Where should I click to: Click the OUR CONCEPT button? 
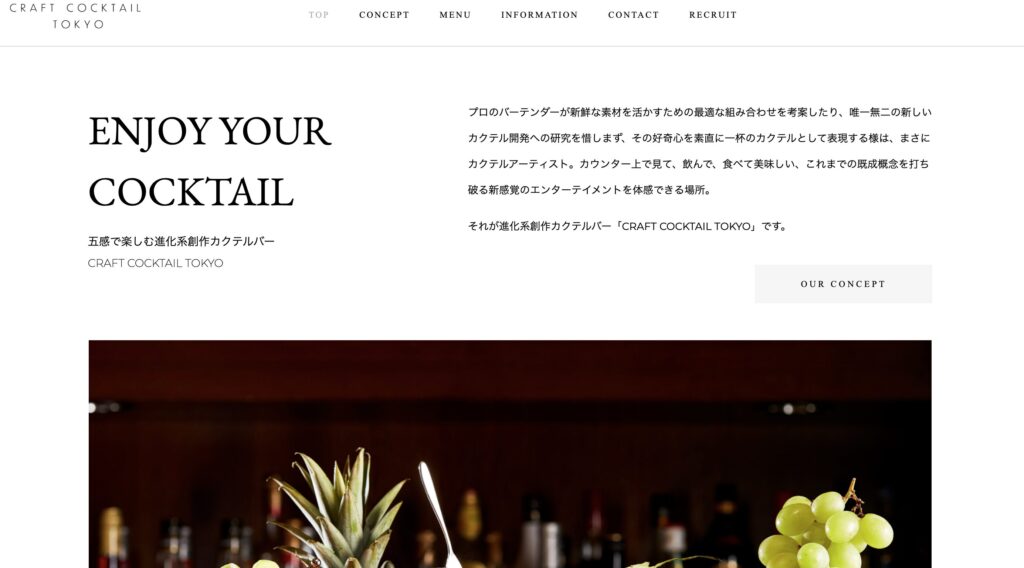tap(843, 284)
